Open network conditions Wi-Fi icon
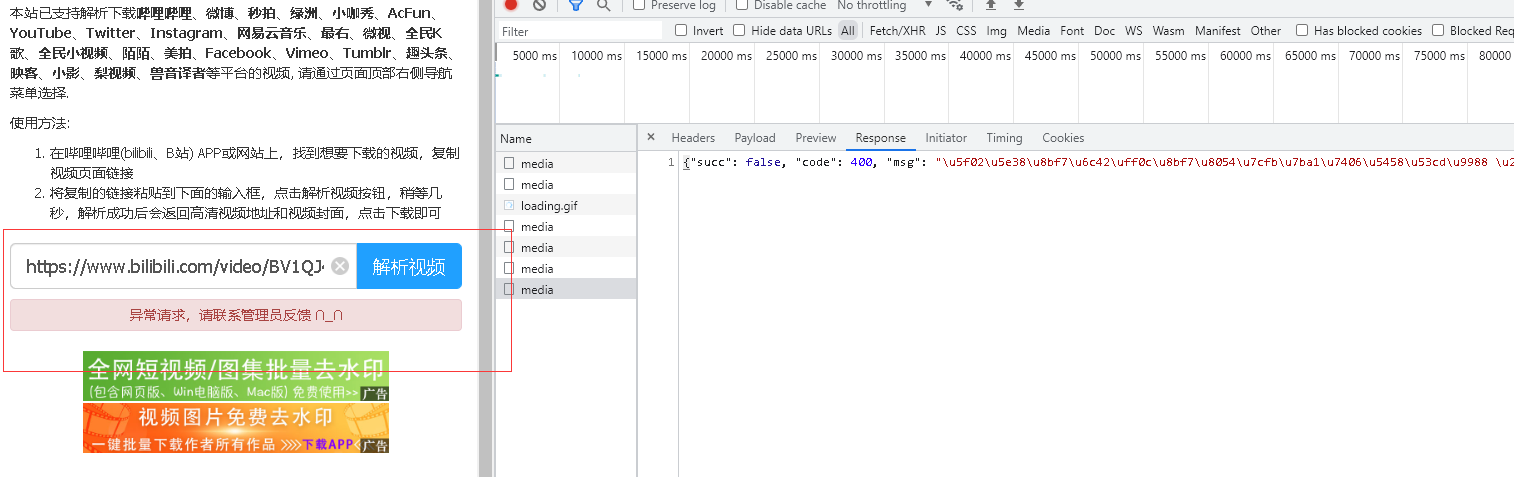 (955, 5)
